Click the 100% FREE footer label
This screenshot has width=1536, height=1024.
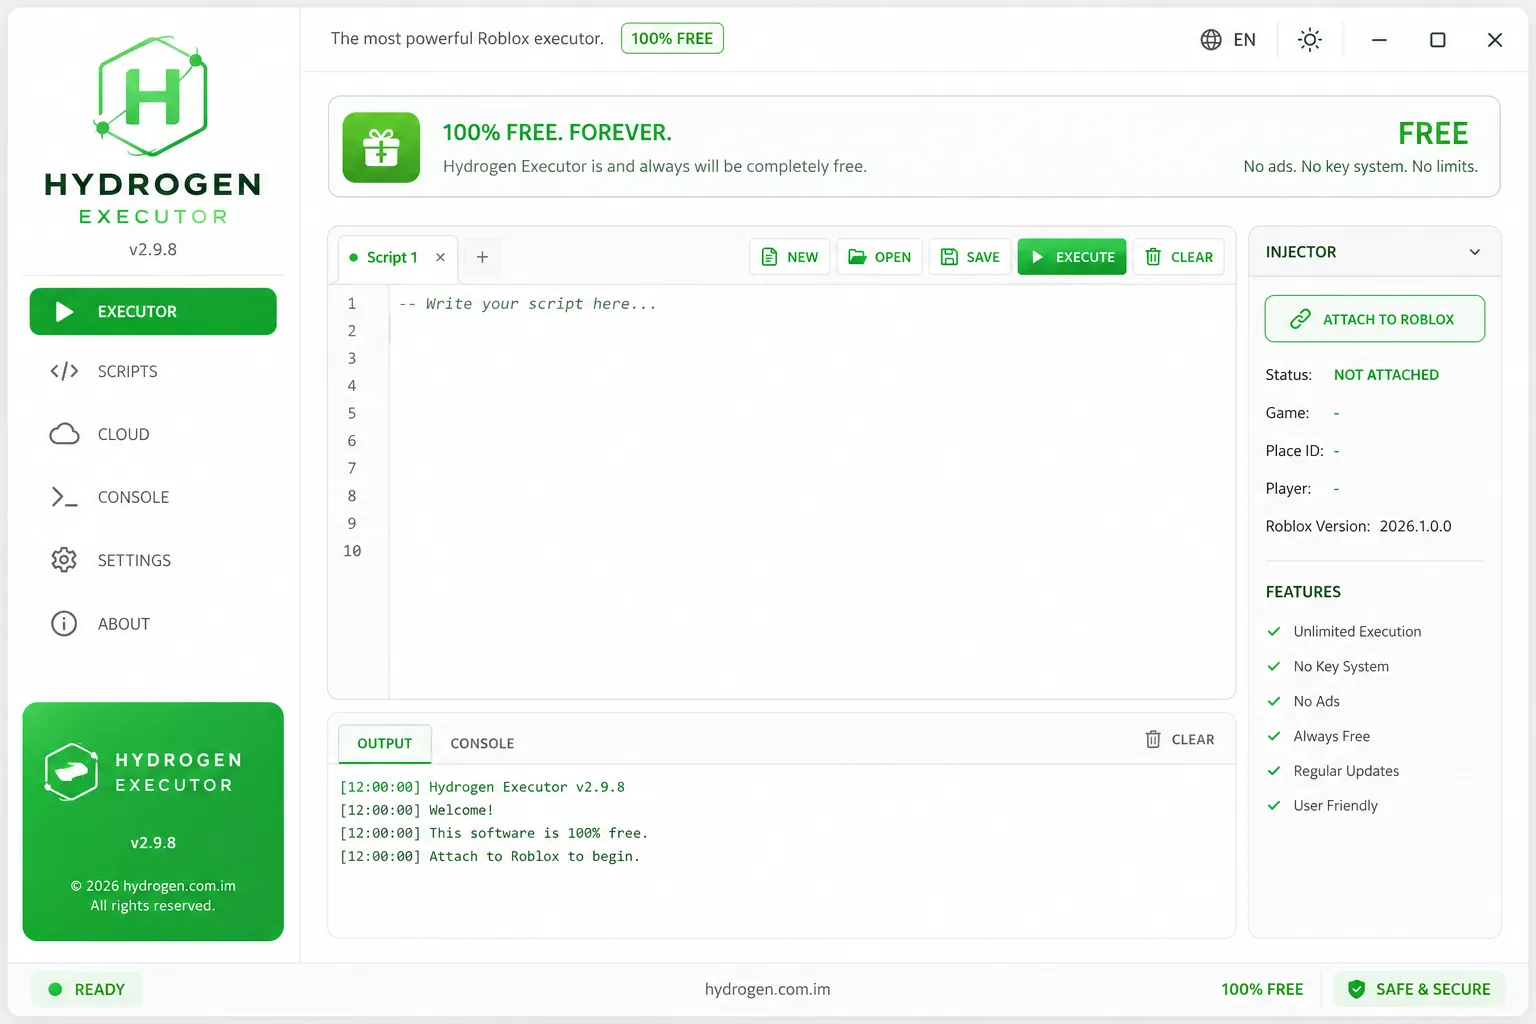1262,990
